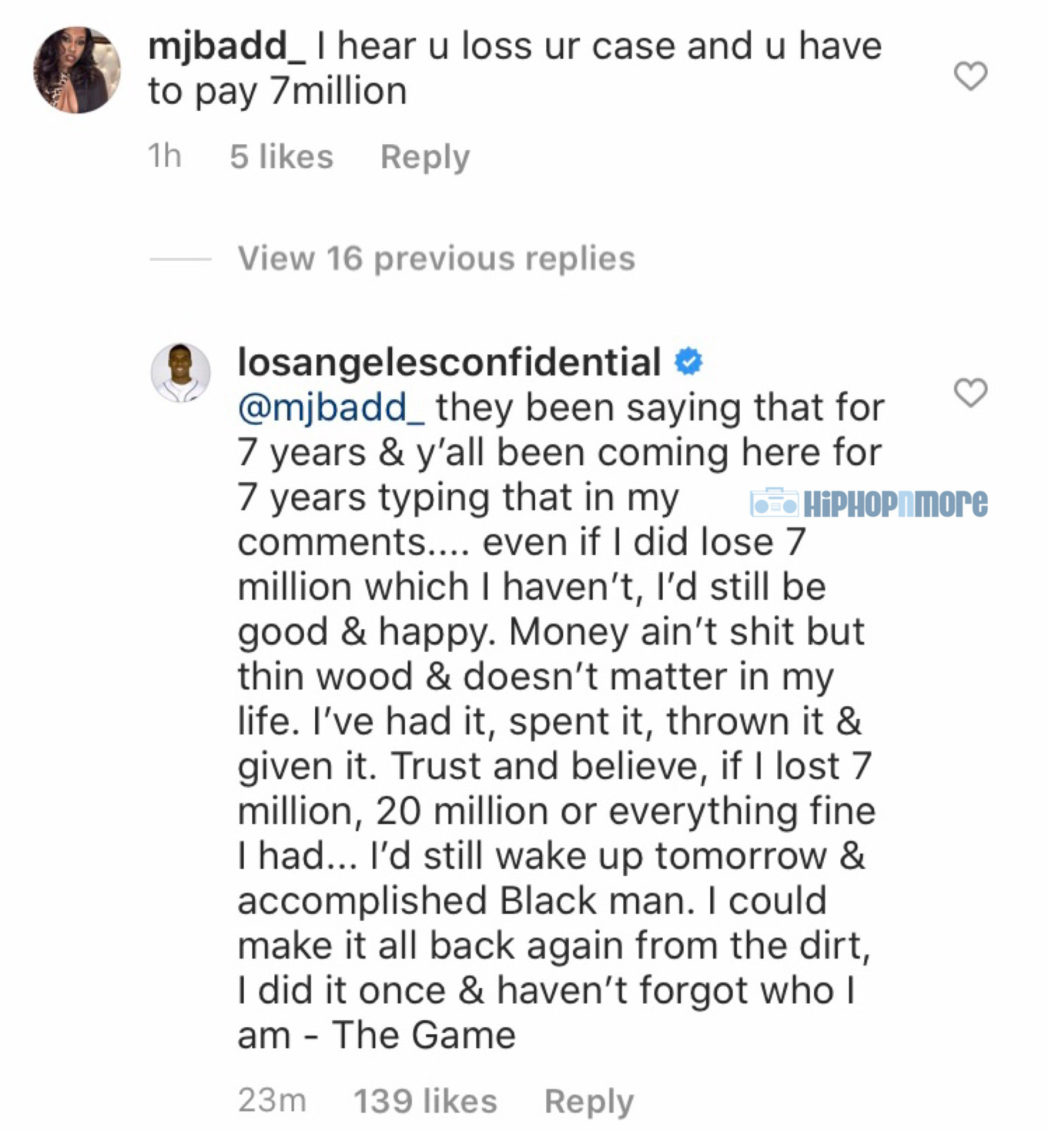Select the "pay 7million" comment text

(300, 92)
